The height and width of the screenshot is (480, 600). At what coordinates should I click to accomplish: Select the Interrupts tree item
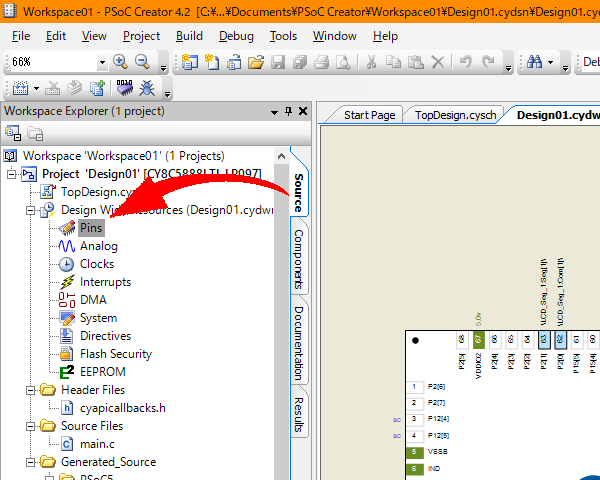pos(105,282)
